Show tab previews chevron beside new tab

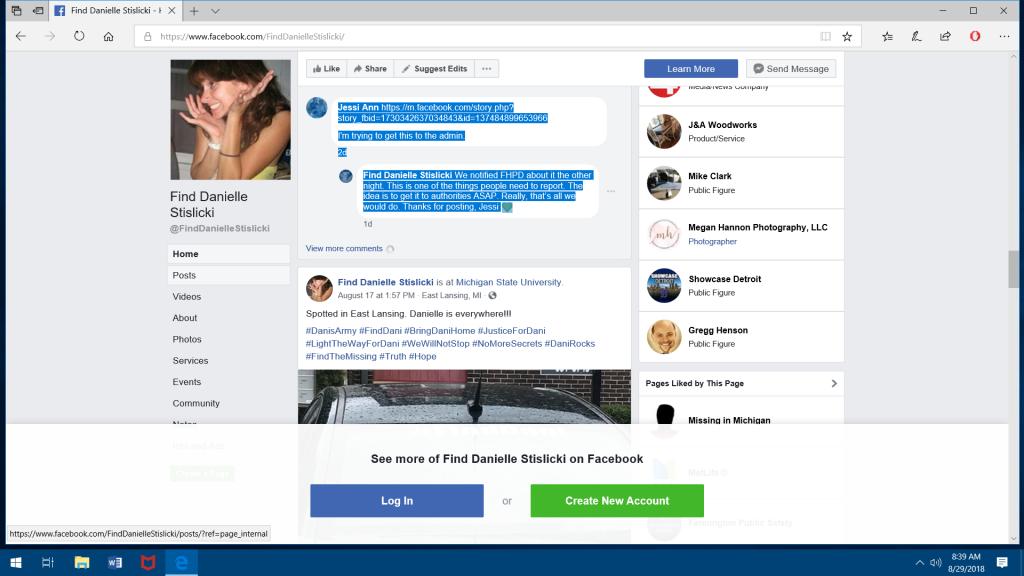[216, 10]
